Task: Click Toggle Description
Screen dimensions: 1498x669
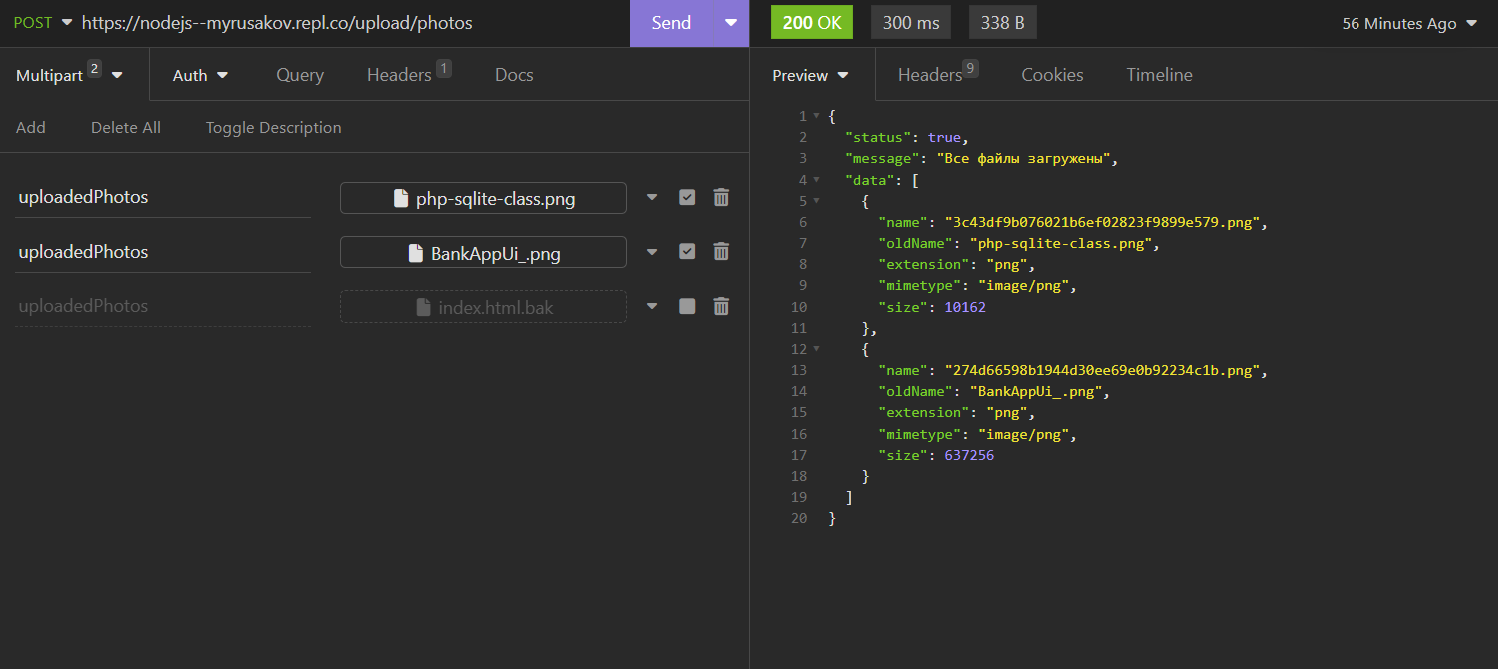Action: (273, 127)
